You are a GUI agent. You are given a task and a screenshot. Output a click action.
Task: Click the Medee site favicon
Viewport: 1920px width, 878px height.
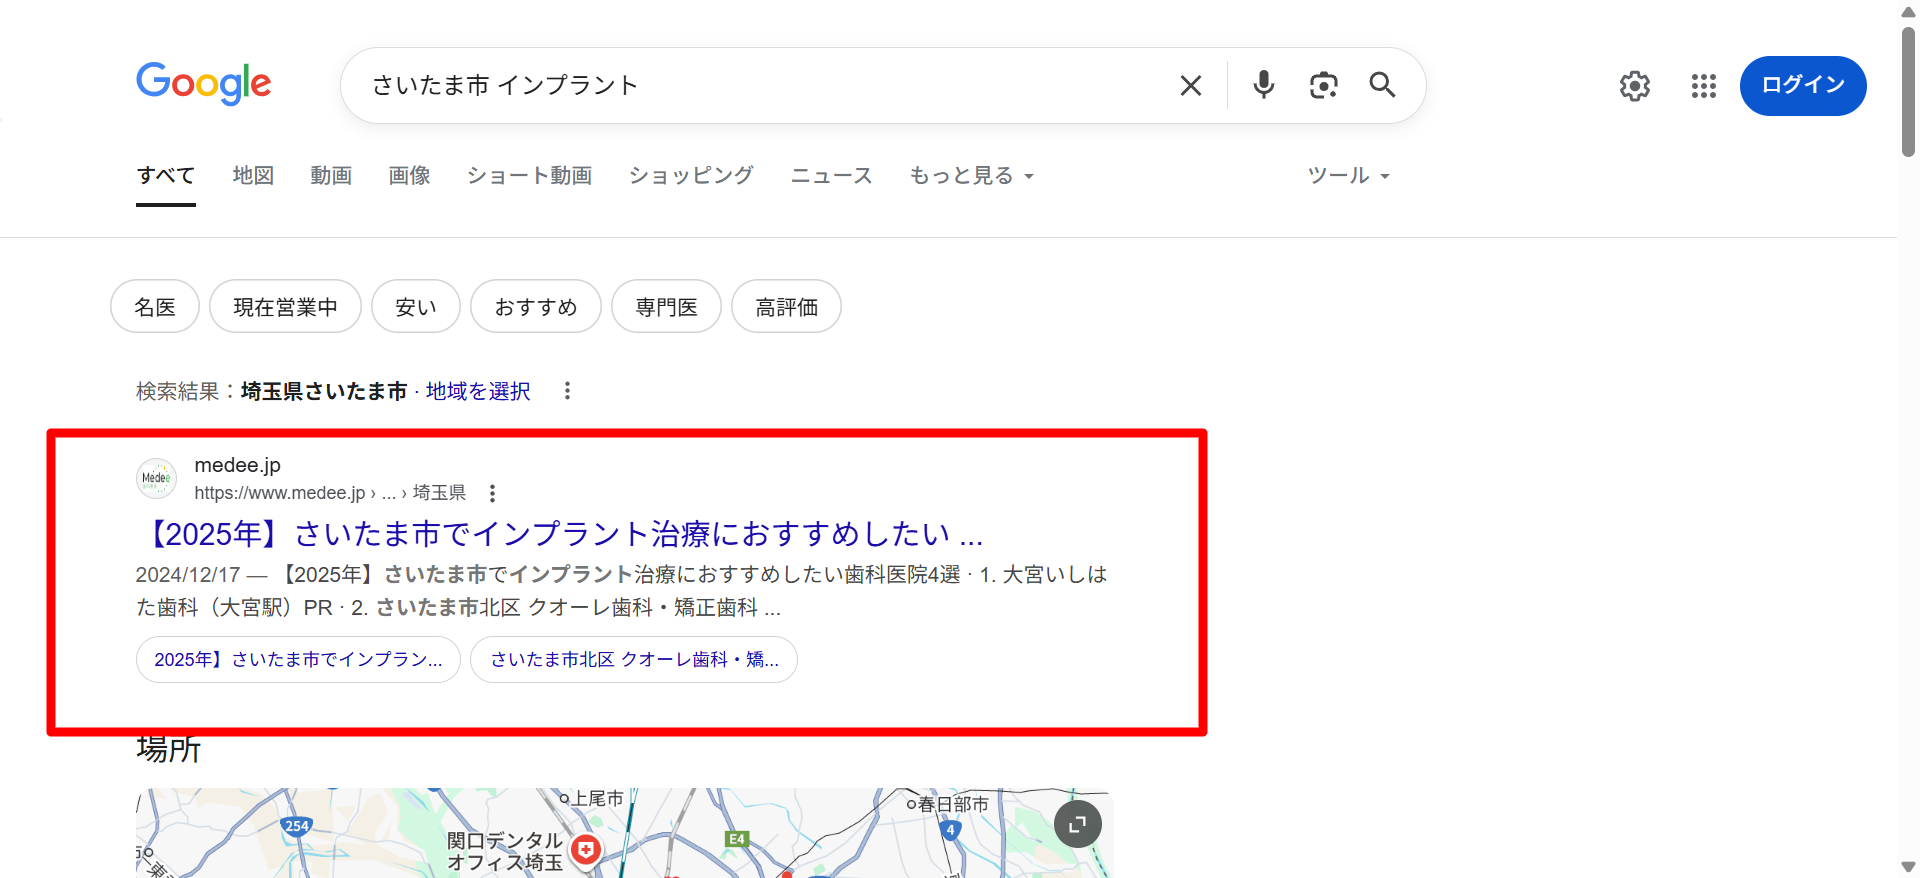point(156,478)
